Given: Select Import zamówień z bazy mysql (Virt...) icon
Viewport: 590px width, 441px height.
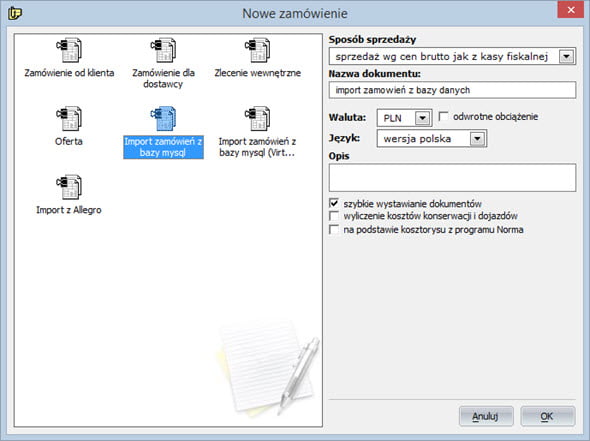Looking at the screenshot, I should click(x=257, y=119).
